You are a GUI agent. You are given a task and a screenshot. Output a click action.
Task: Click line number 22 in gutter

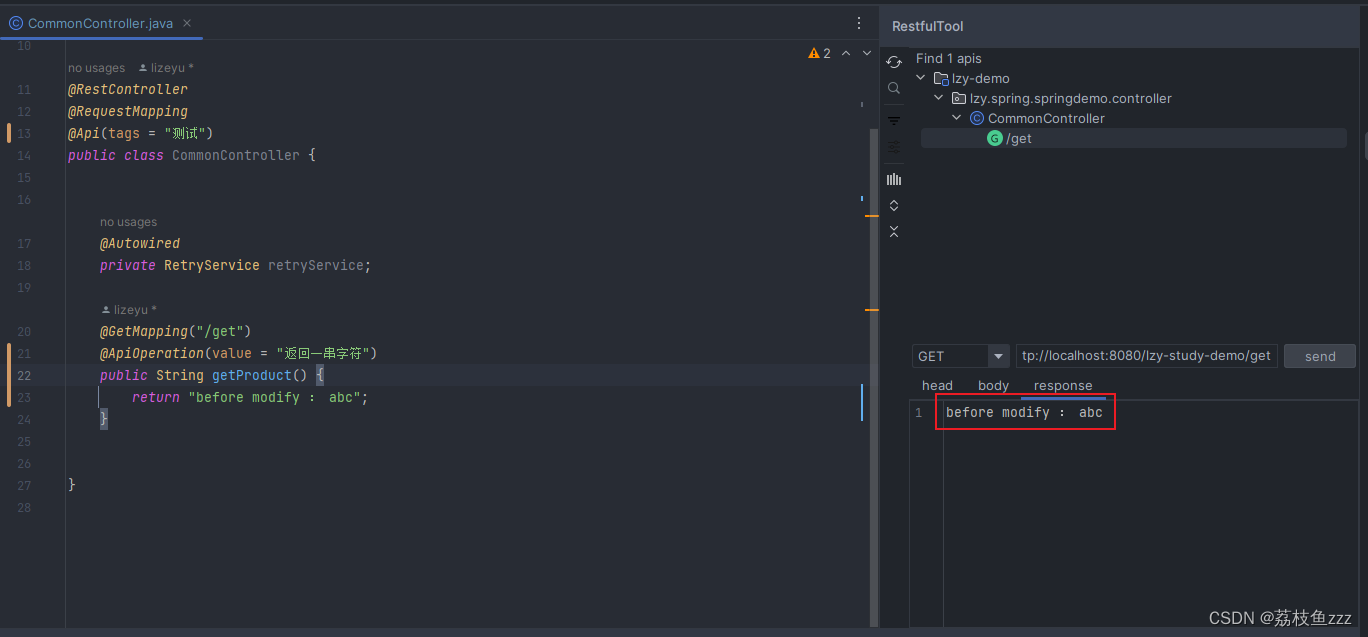[x=25, y=375]
